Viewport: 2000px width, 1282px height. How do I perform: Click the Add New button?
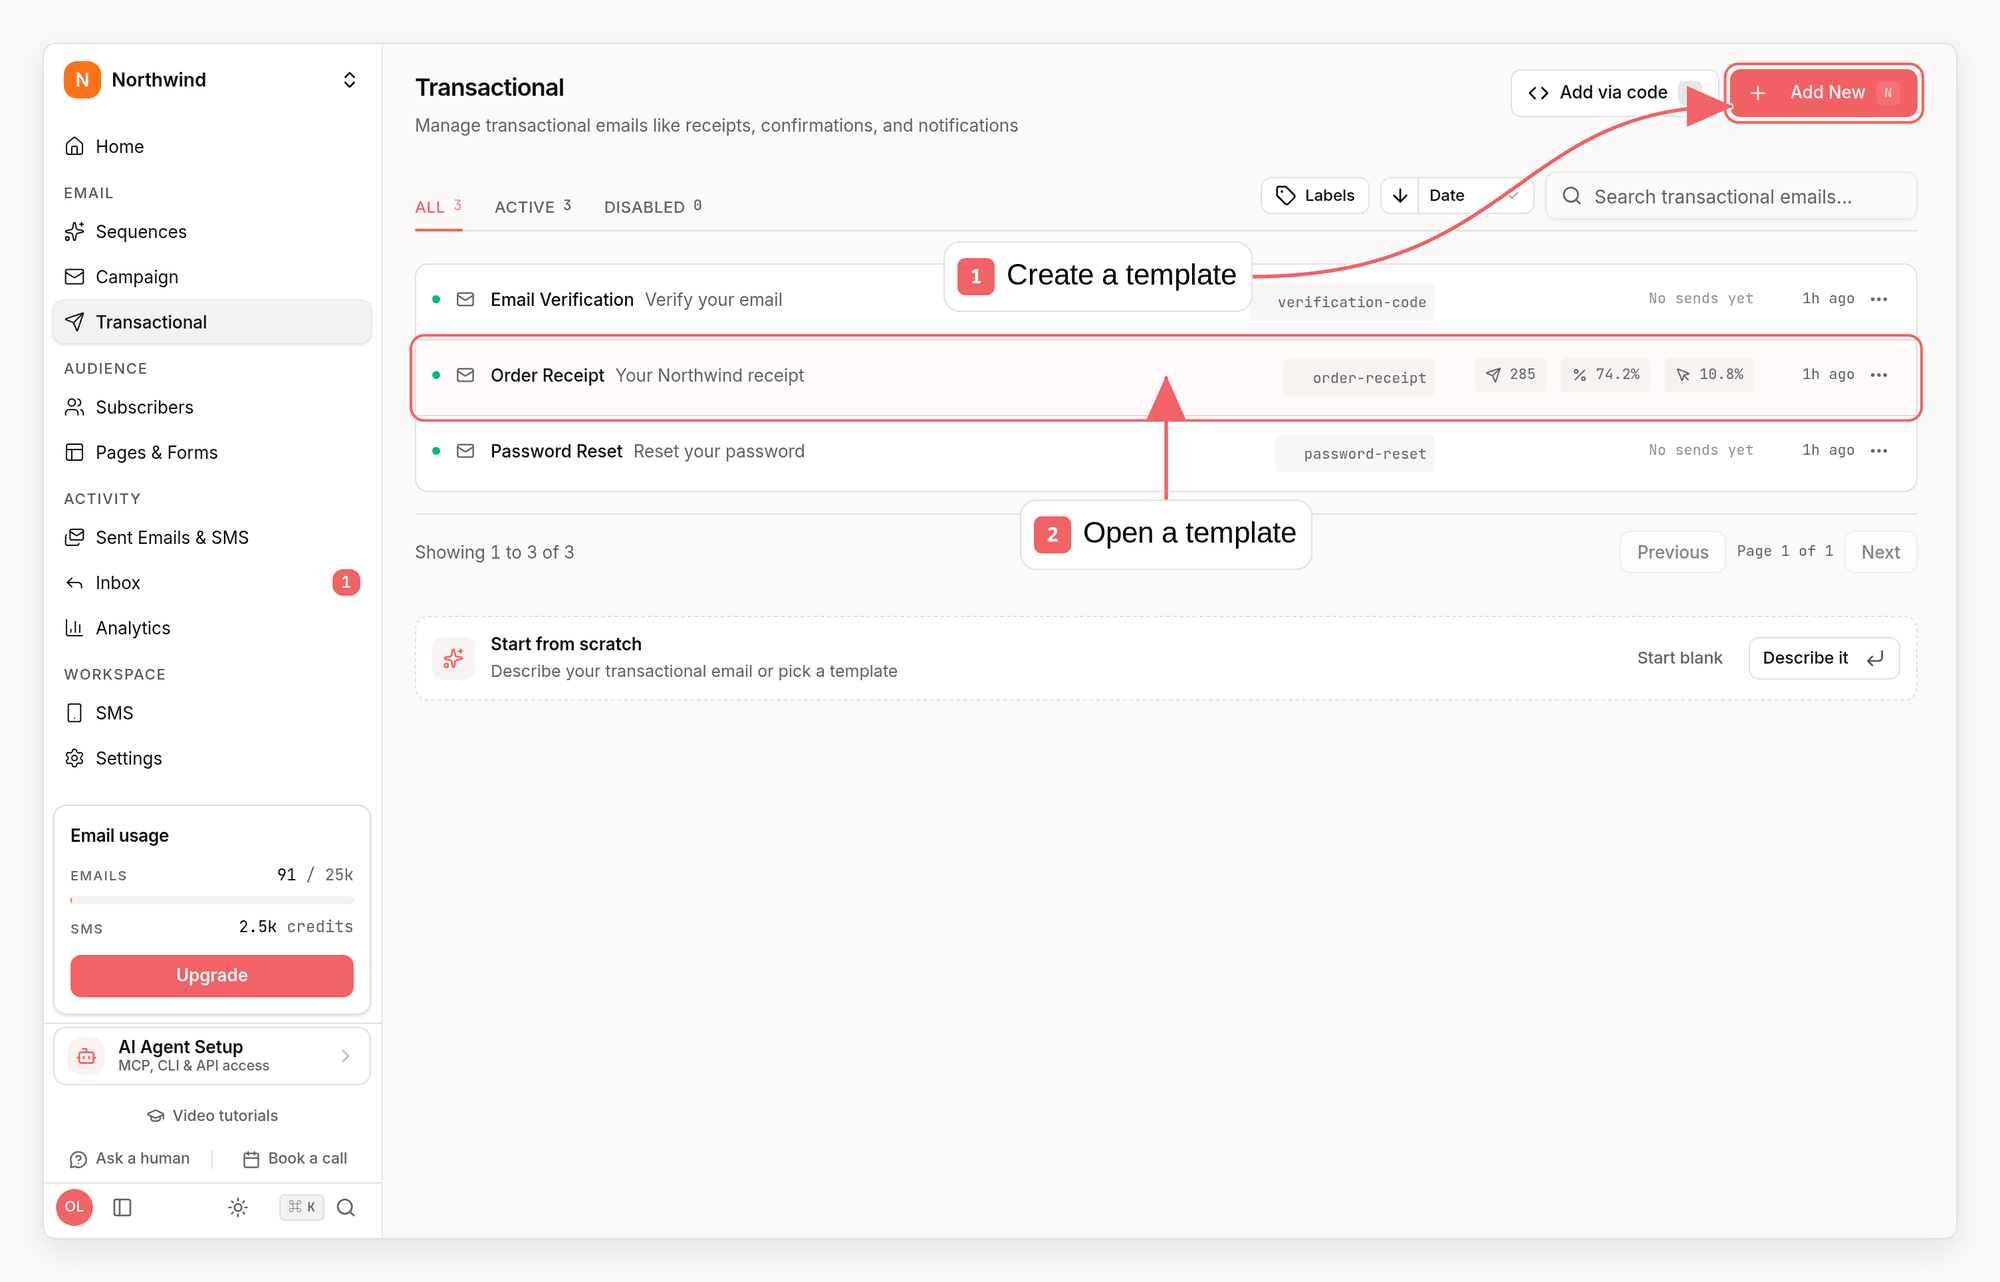(x=1823, y=93)
